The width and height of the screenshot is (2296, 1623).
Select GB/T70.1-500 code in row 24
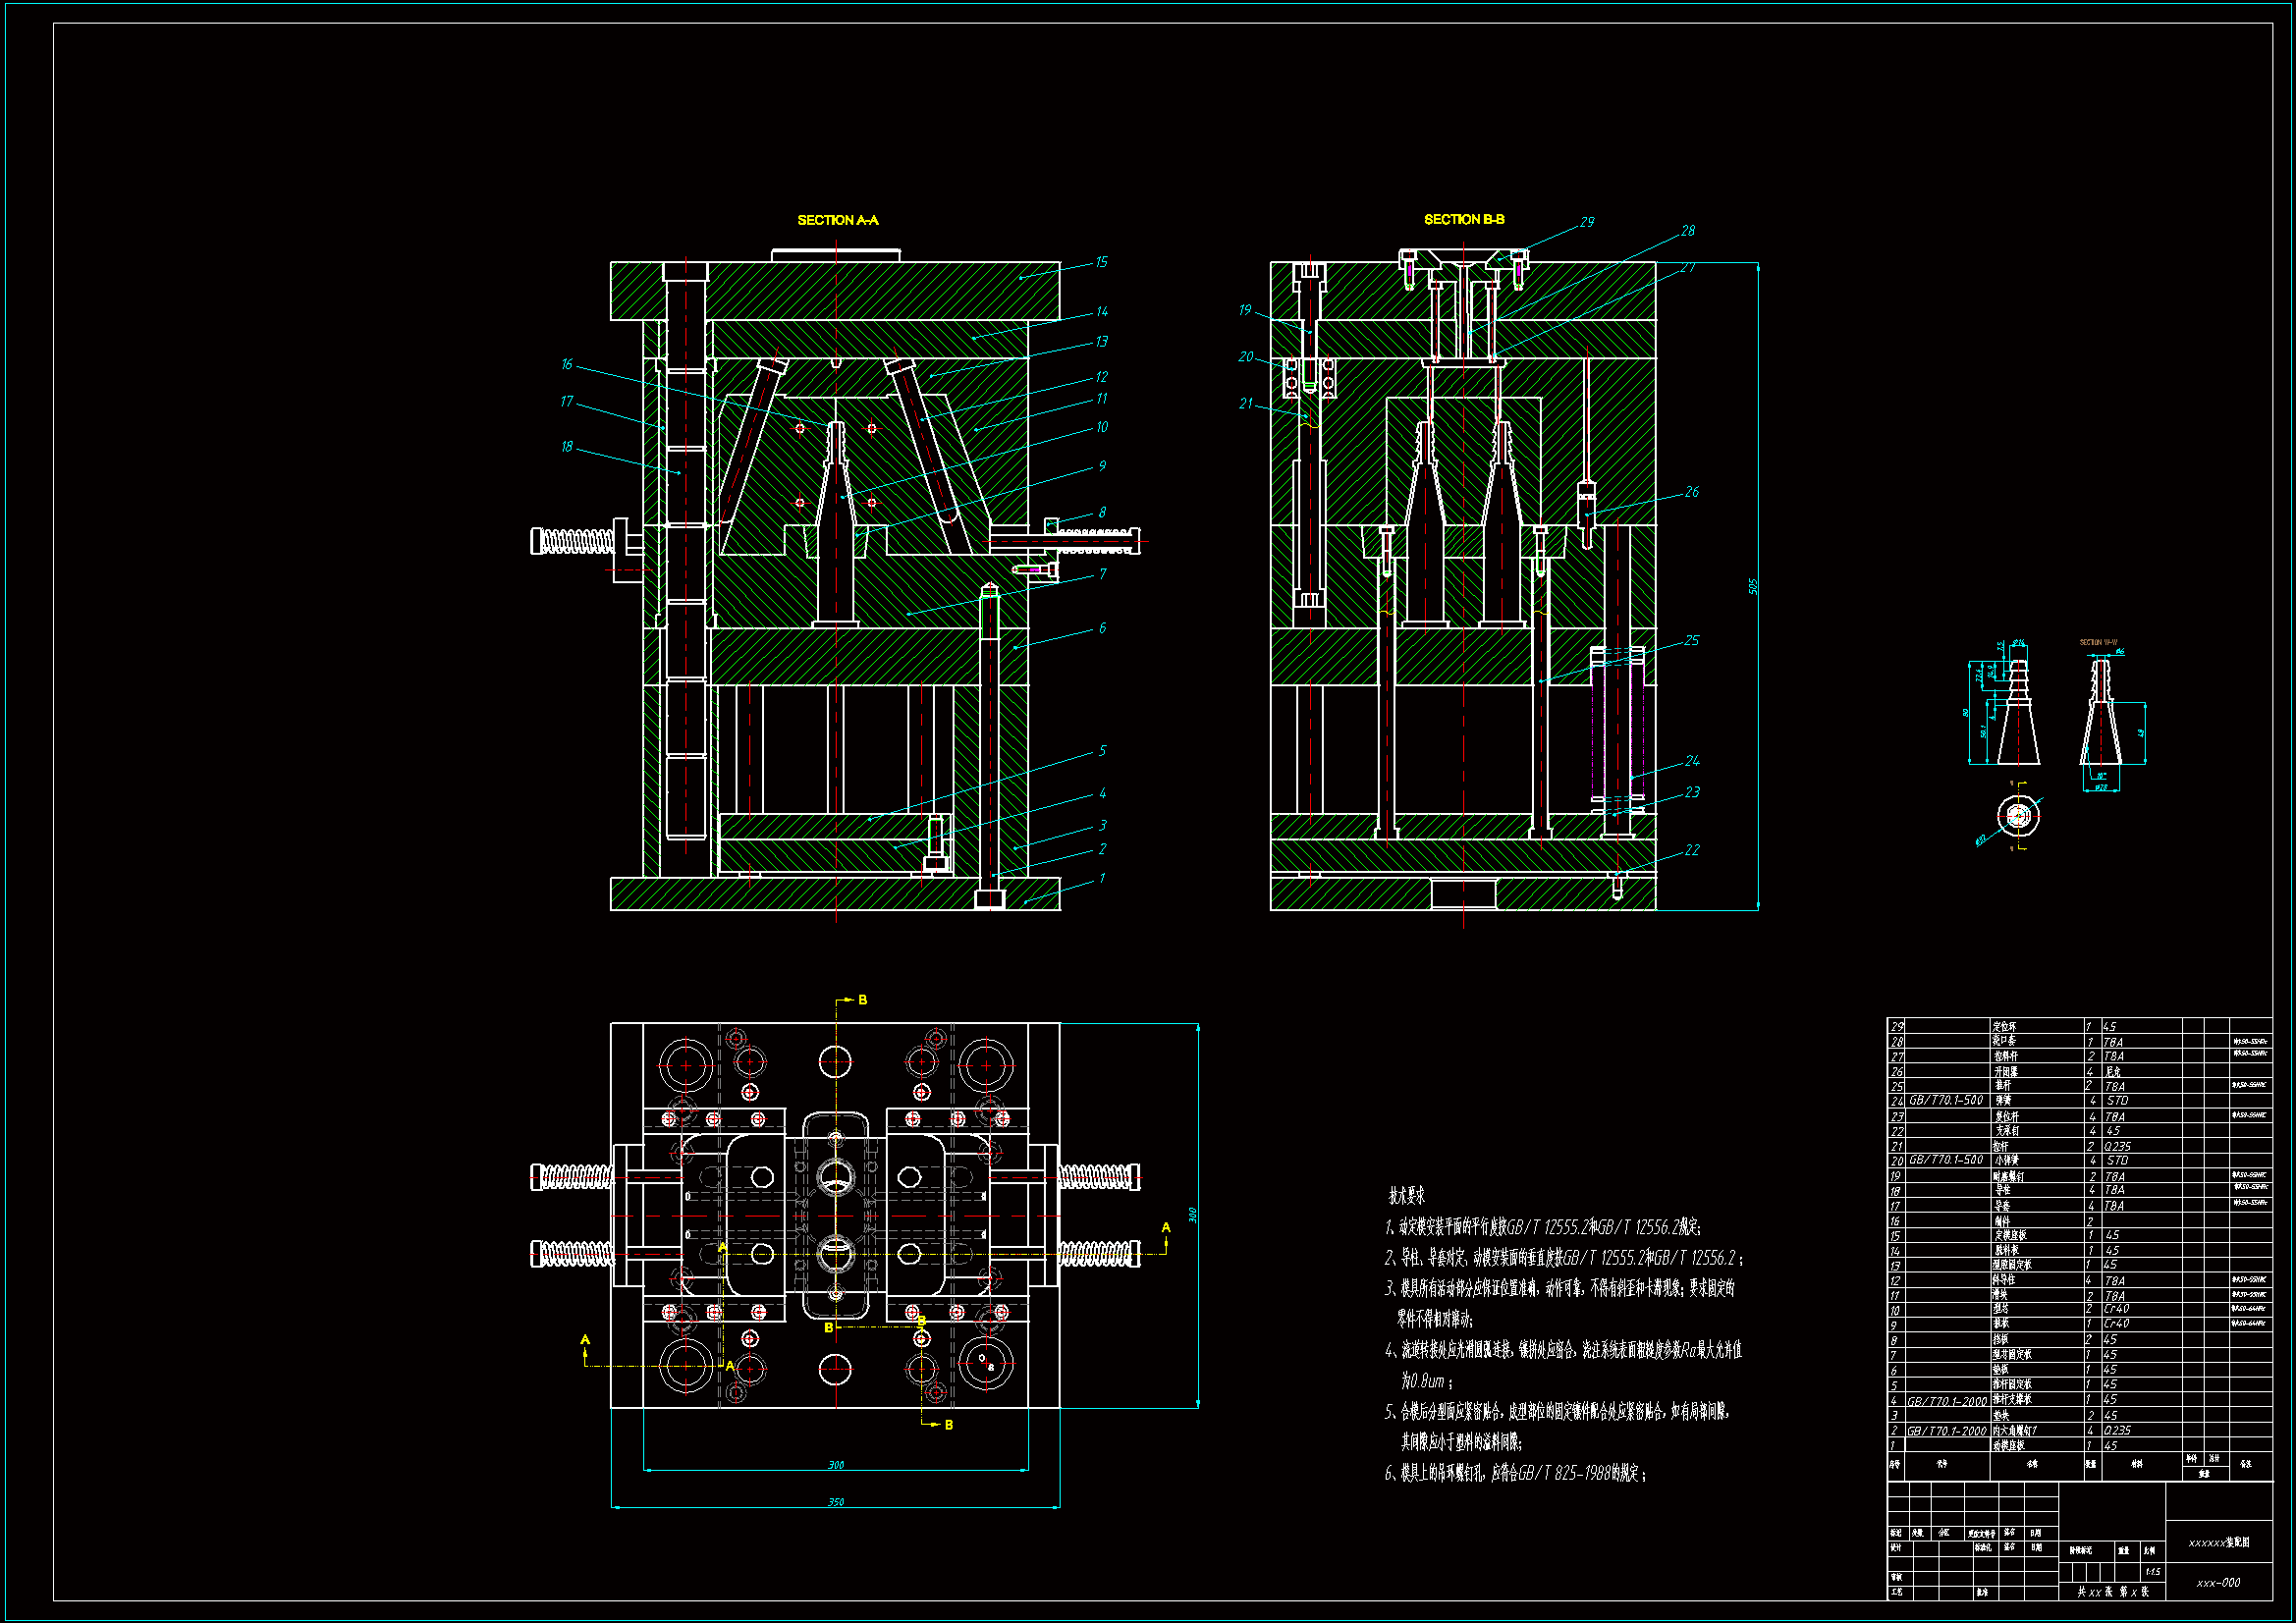pos(1946,1100)
